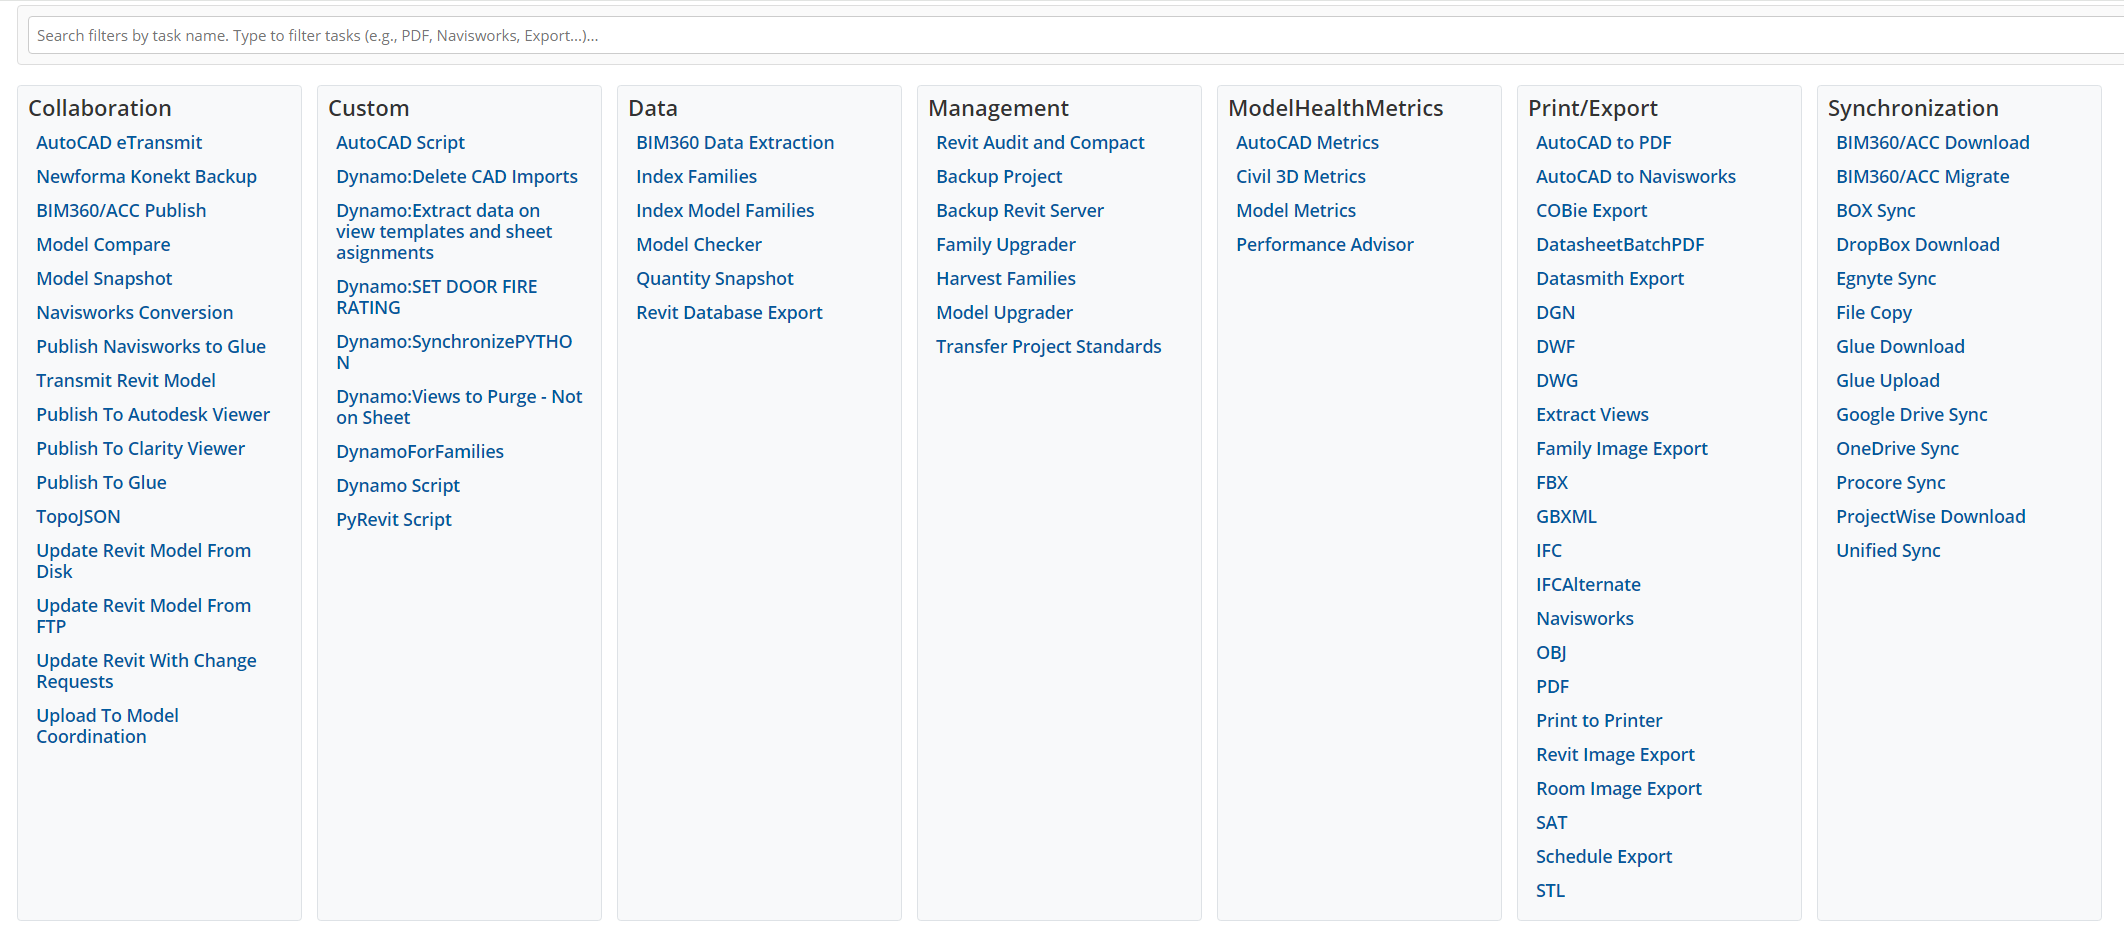Choose the Schedule Export task
2124x939 pixels.
point(1603,857)
